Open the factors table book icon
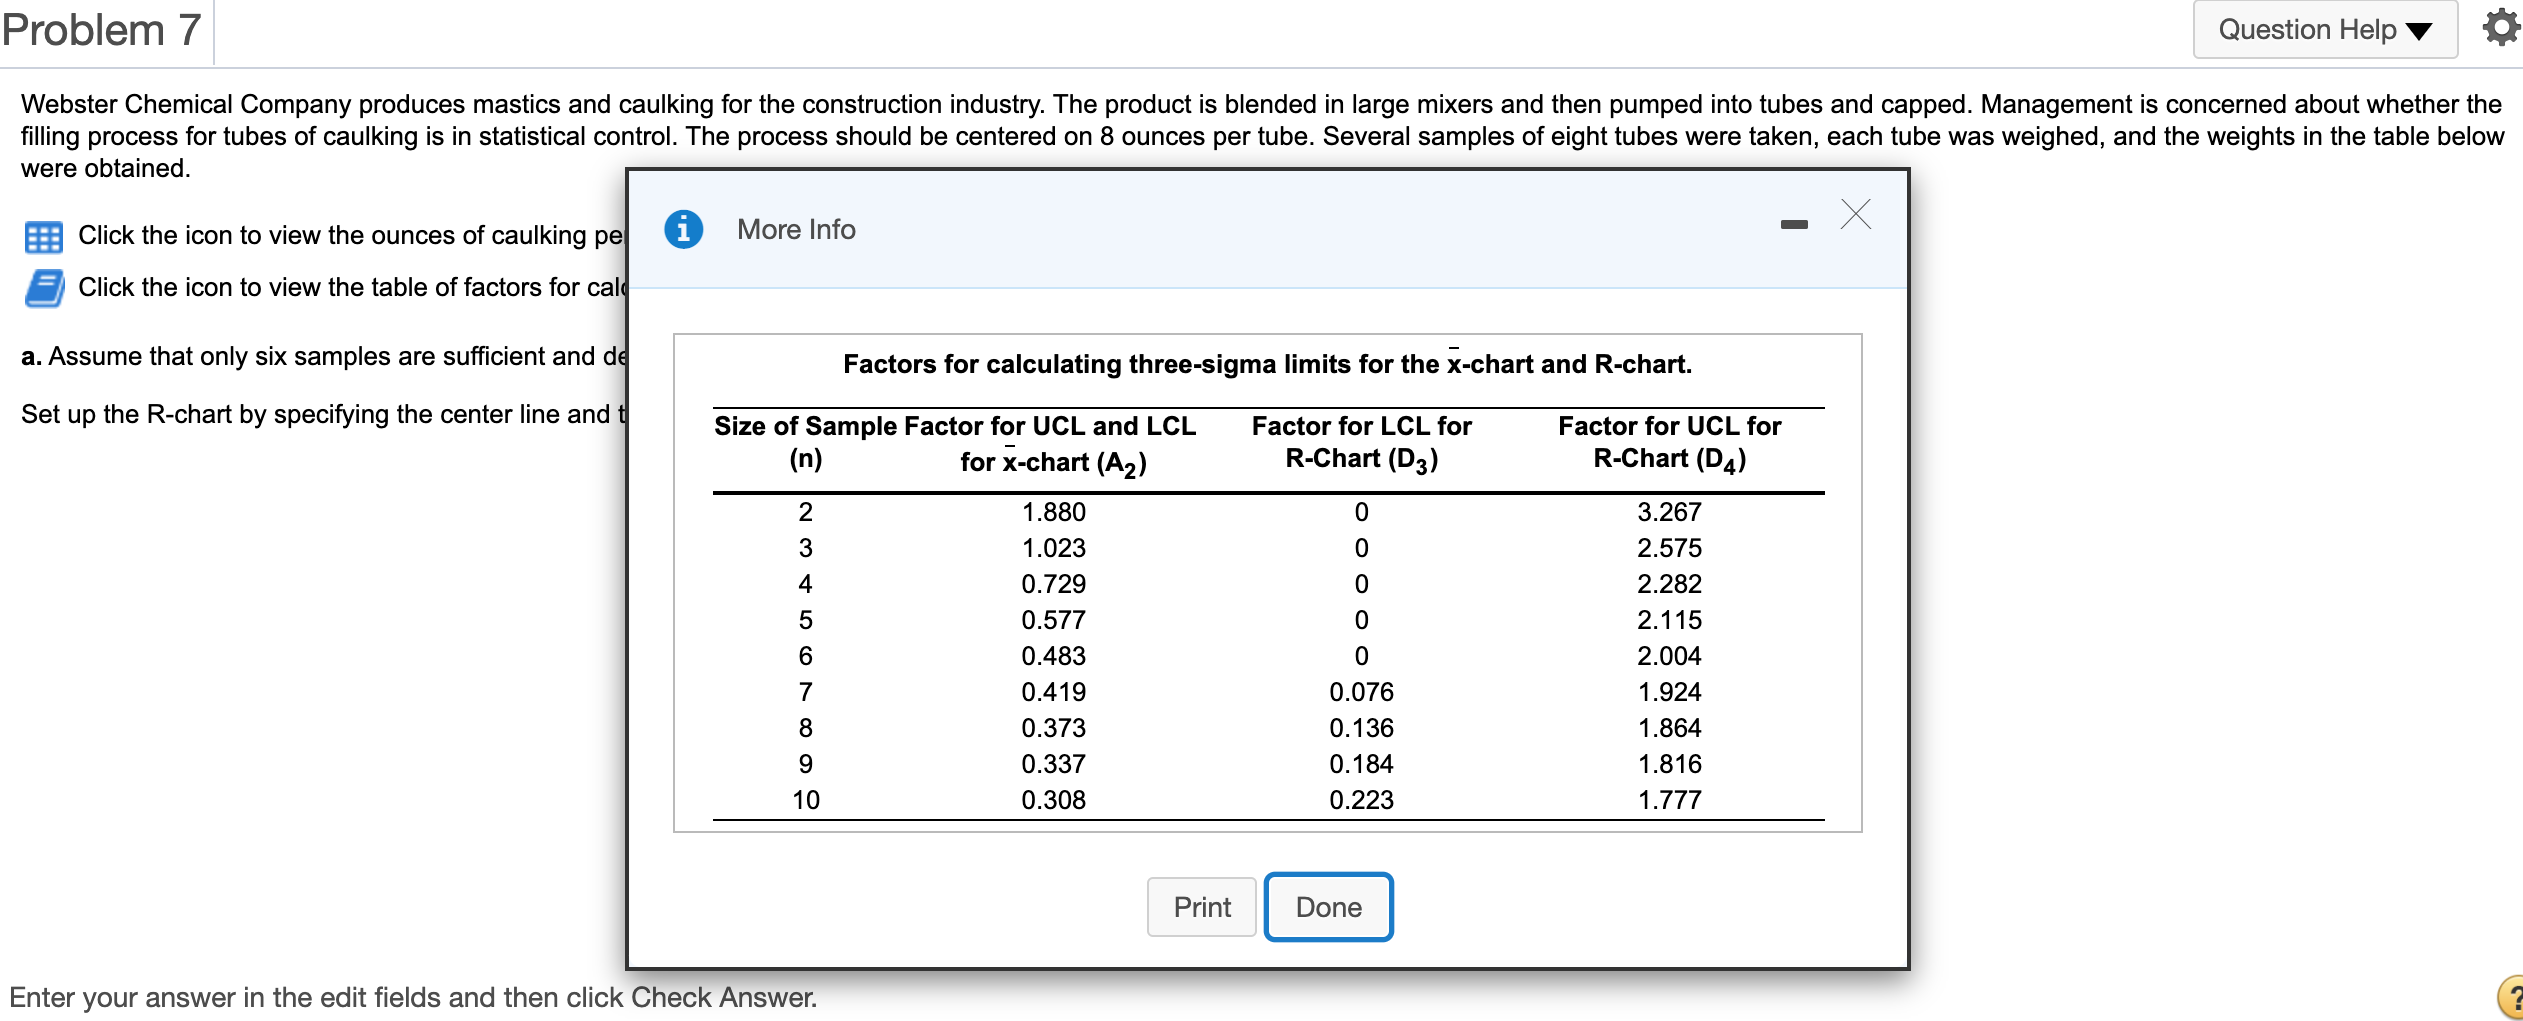 [x=44, y=287]
